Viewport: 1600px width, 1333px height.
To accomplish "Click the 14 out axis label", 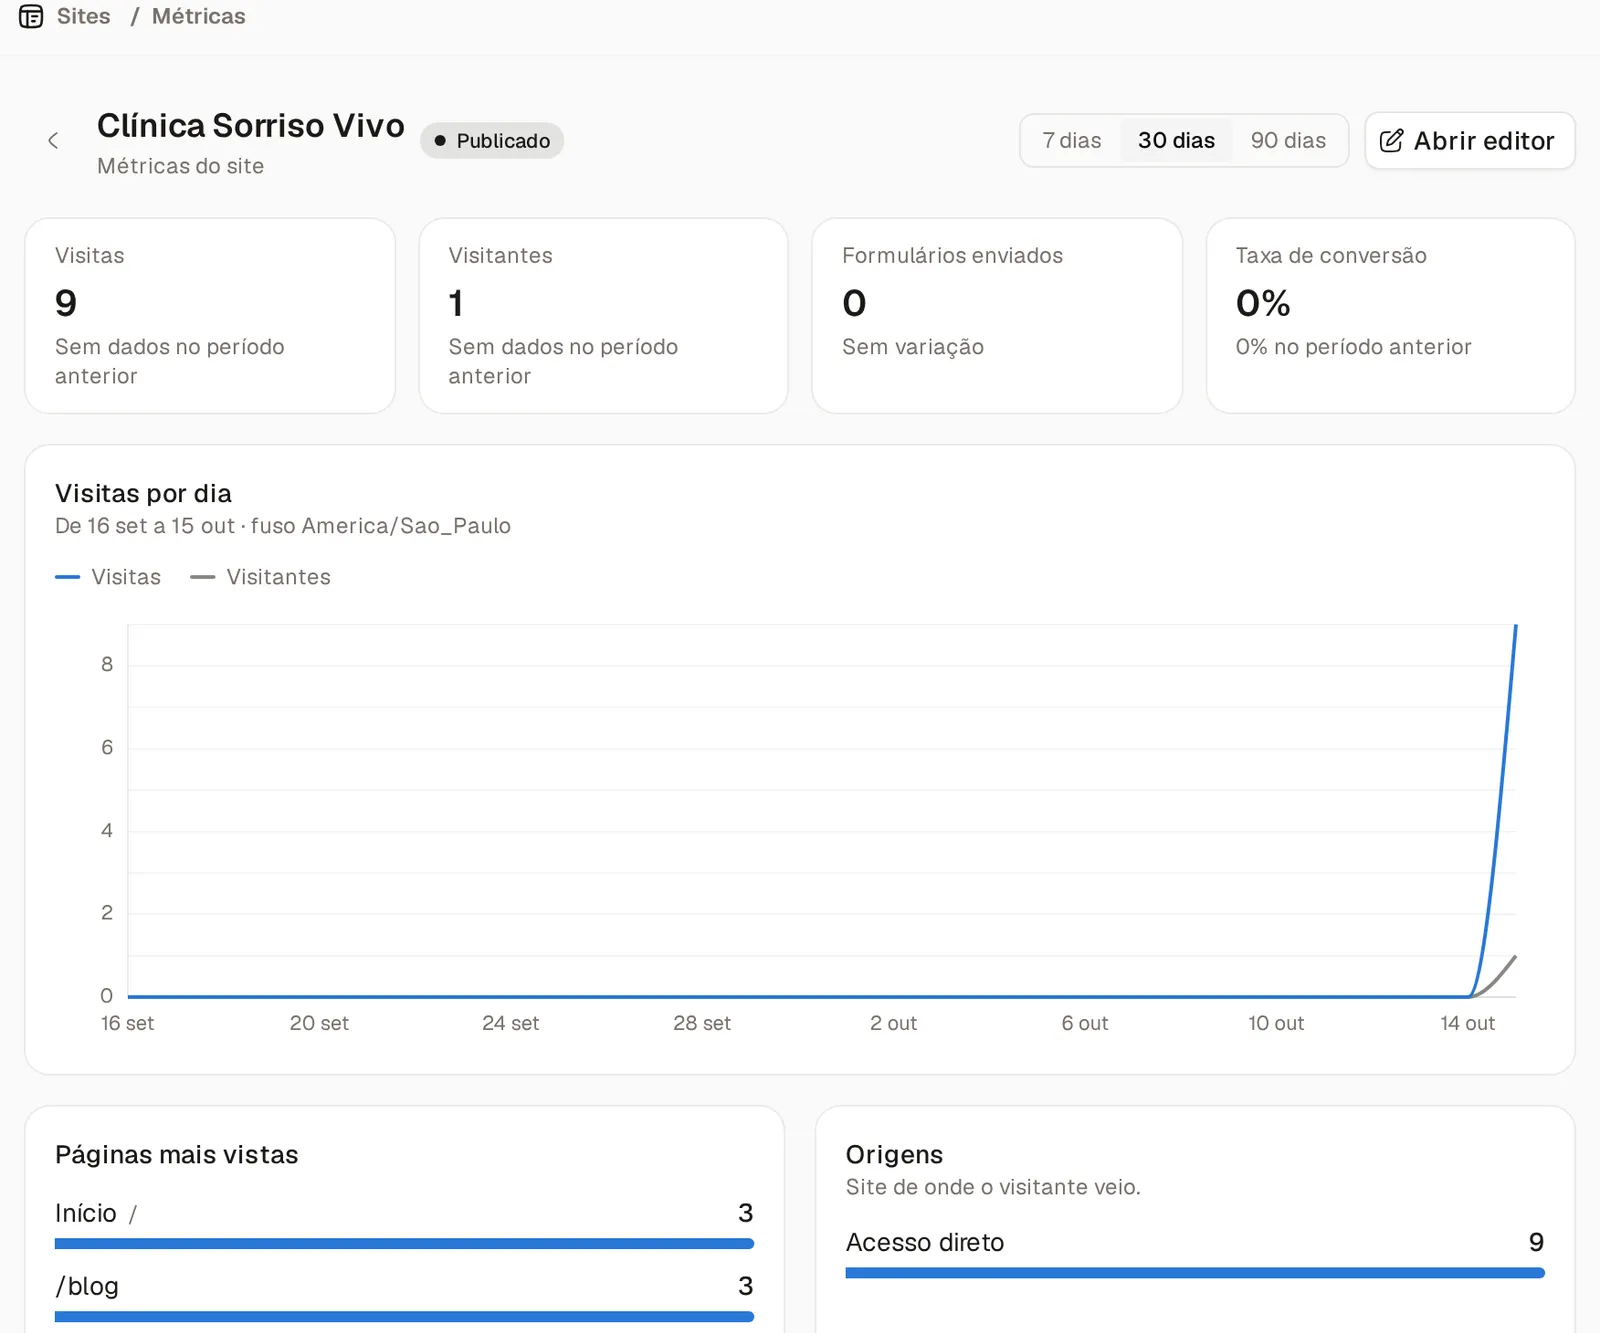I will coord(1467,1023).
